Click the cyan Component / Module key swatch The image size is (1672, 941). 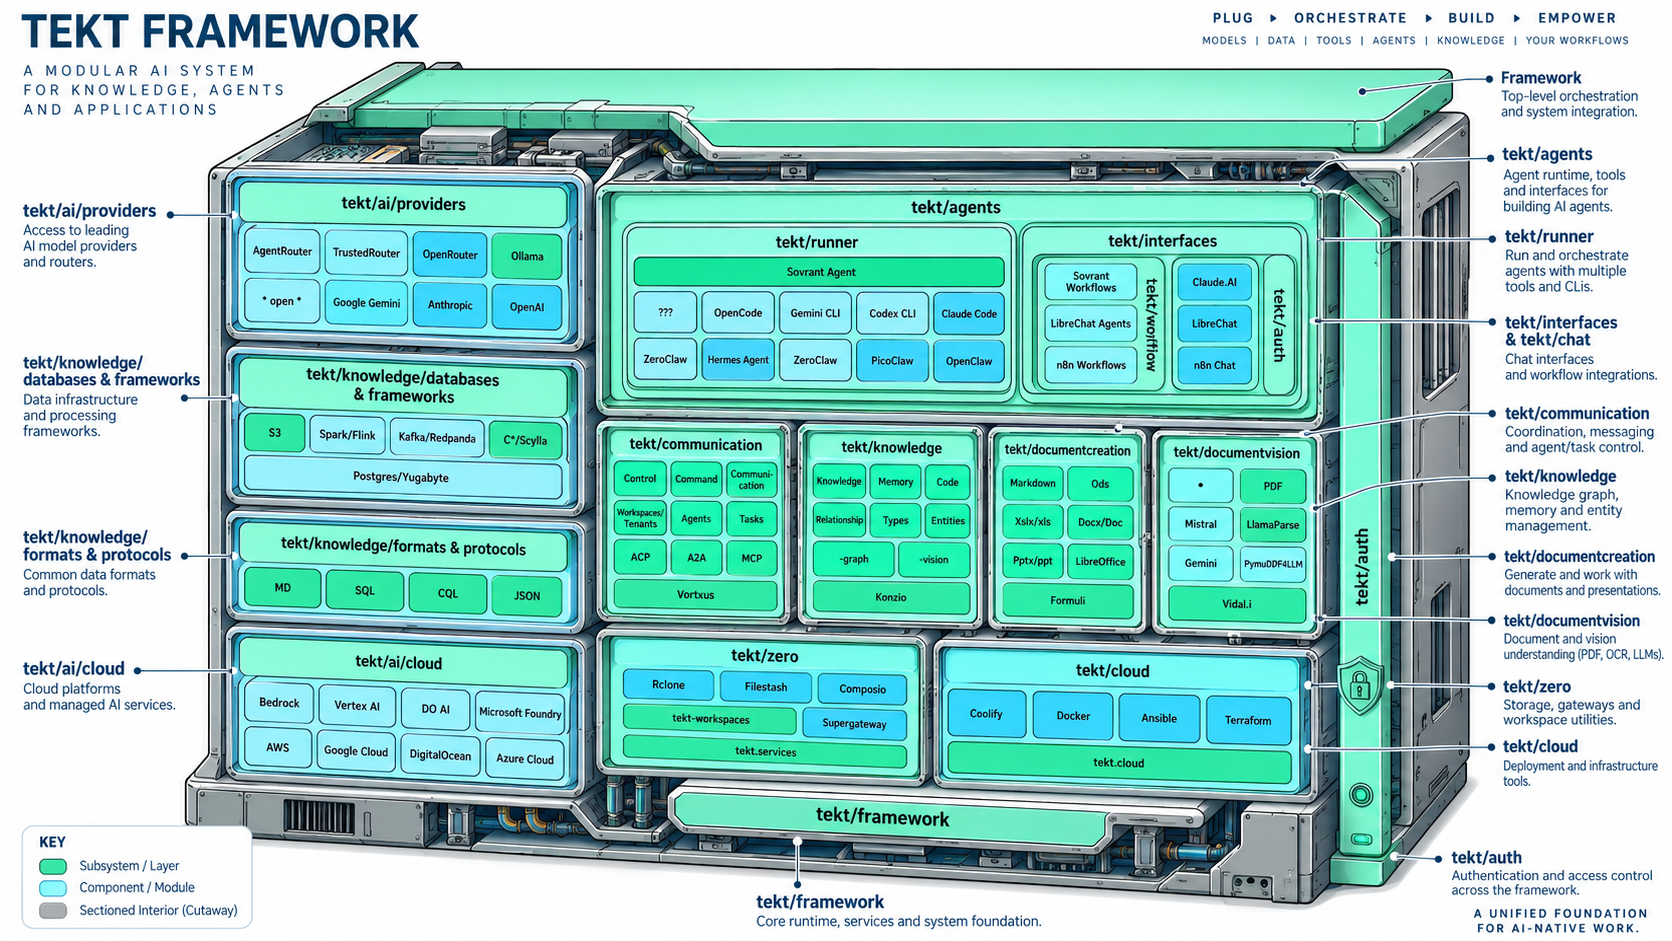click(x=53, y=888)
